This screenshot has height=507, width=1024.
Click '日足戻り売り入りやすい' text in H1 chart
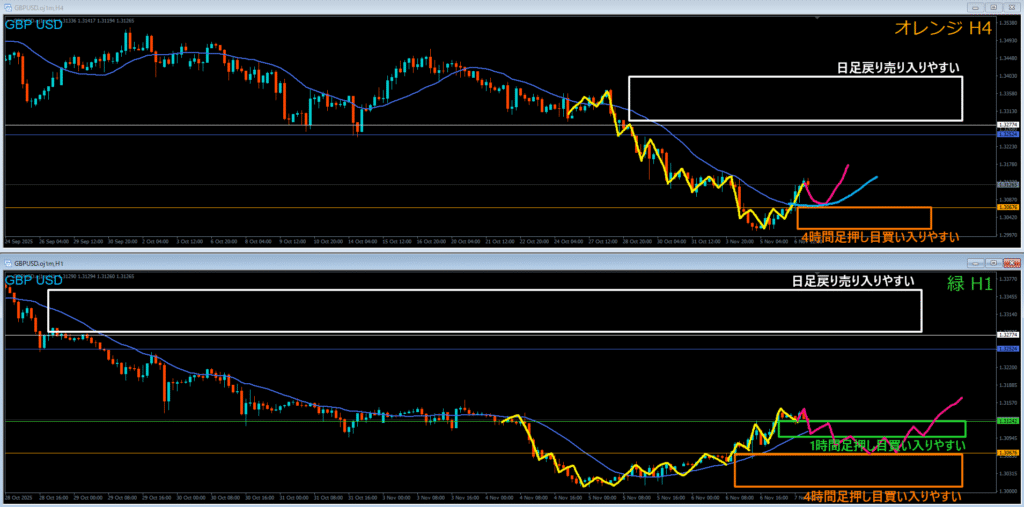(x=852, y=281)
